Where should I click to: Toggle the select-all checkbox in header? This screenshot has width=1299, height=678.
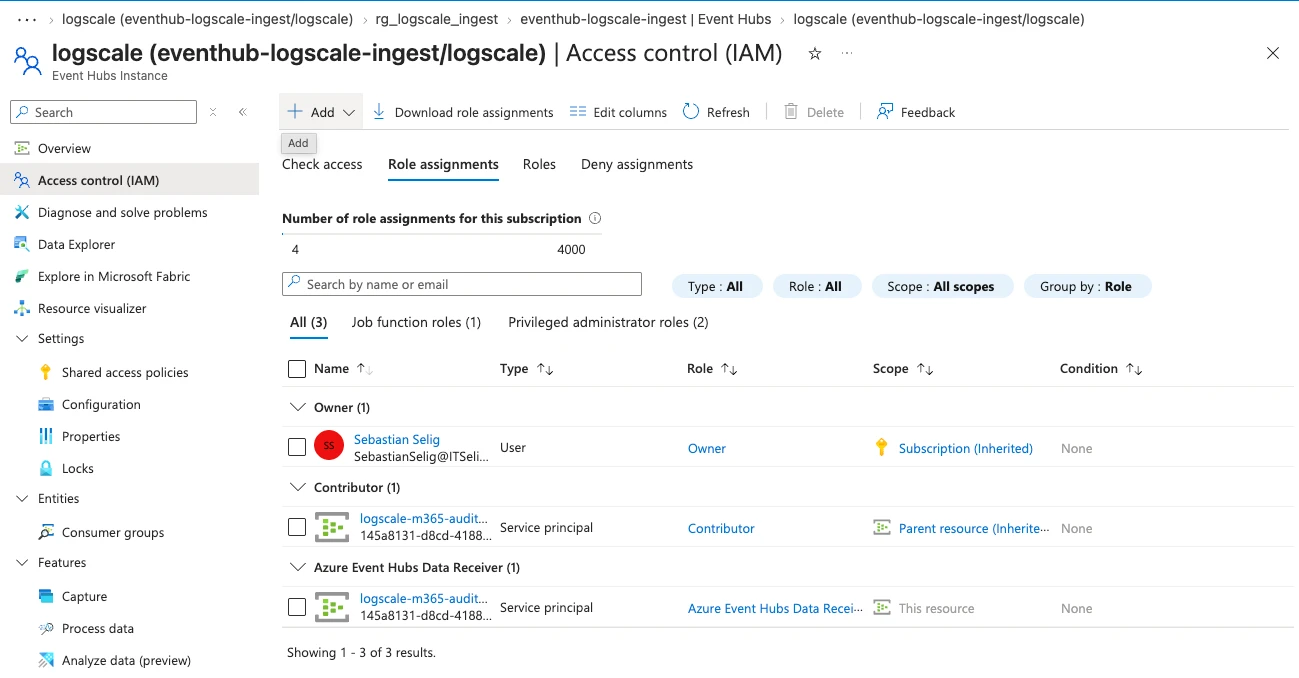[297, 369]
